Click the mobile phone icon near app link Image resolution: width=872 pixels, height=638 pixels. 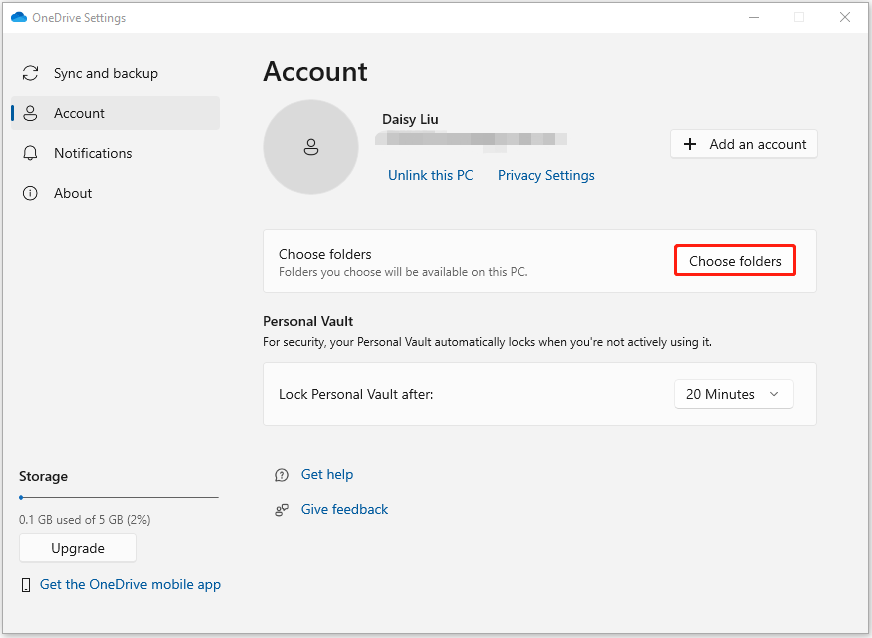[26, 585]
